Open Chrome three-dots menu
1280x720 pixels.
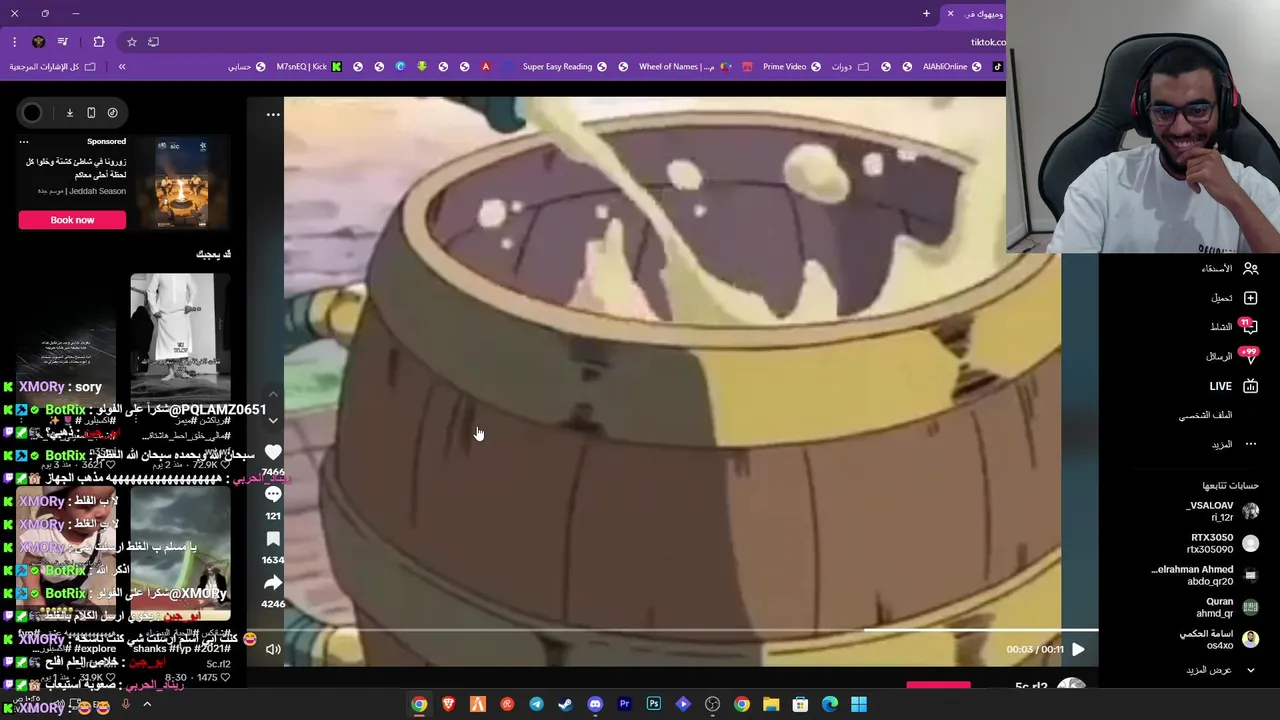click(x=14, y=42)
